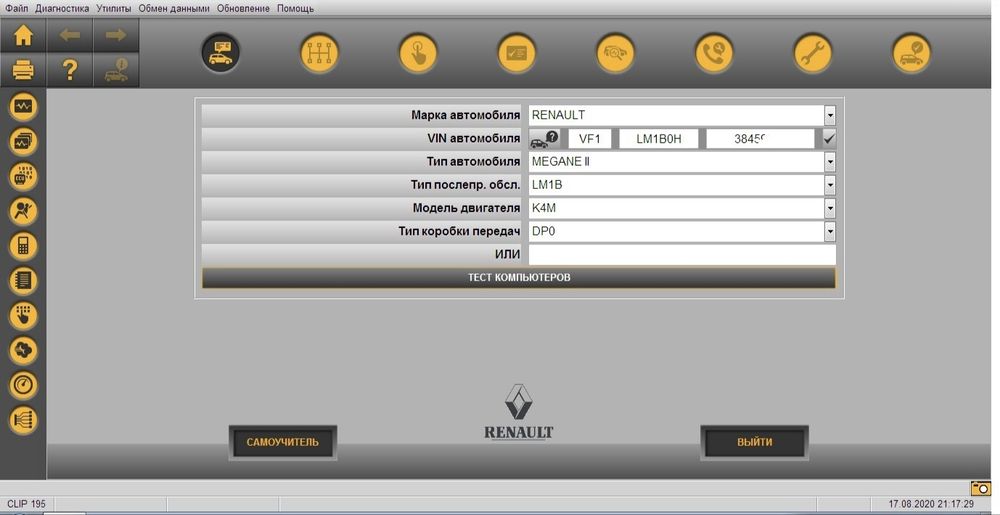The height and width of the screenshot is (515, 1000).
Task: Open the airbag passenger sidebar icon
Action: 24,211
